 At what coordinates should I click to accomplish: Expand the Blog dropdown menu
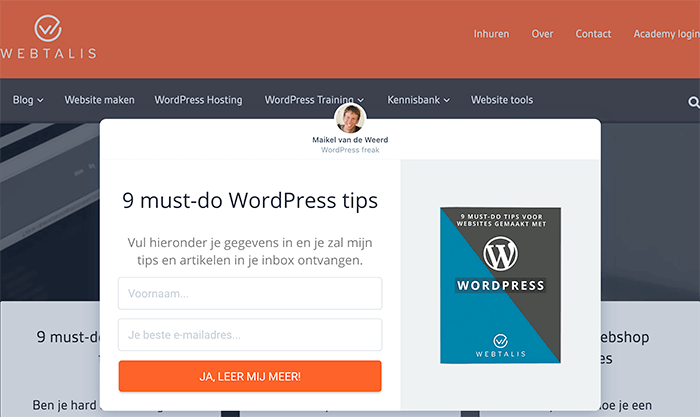click(x=28, y=100)
